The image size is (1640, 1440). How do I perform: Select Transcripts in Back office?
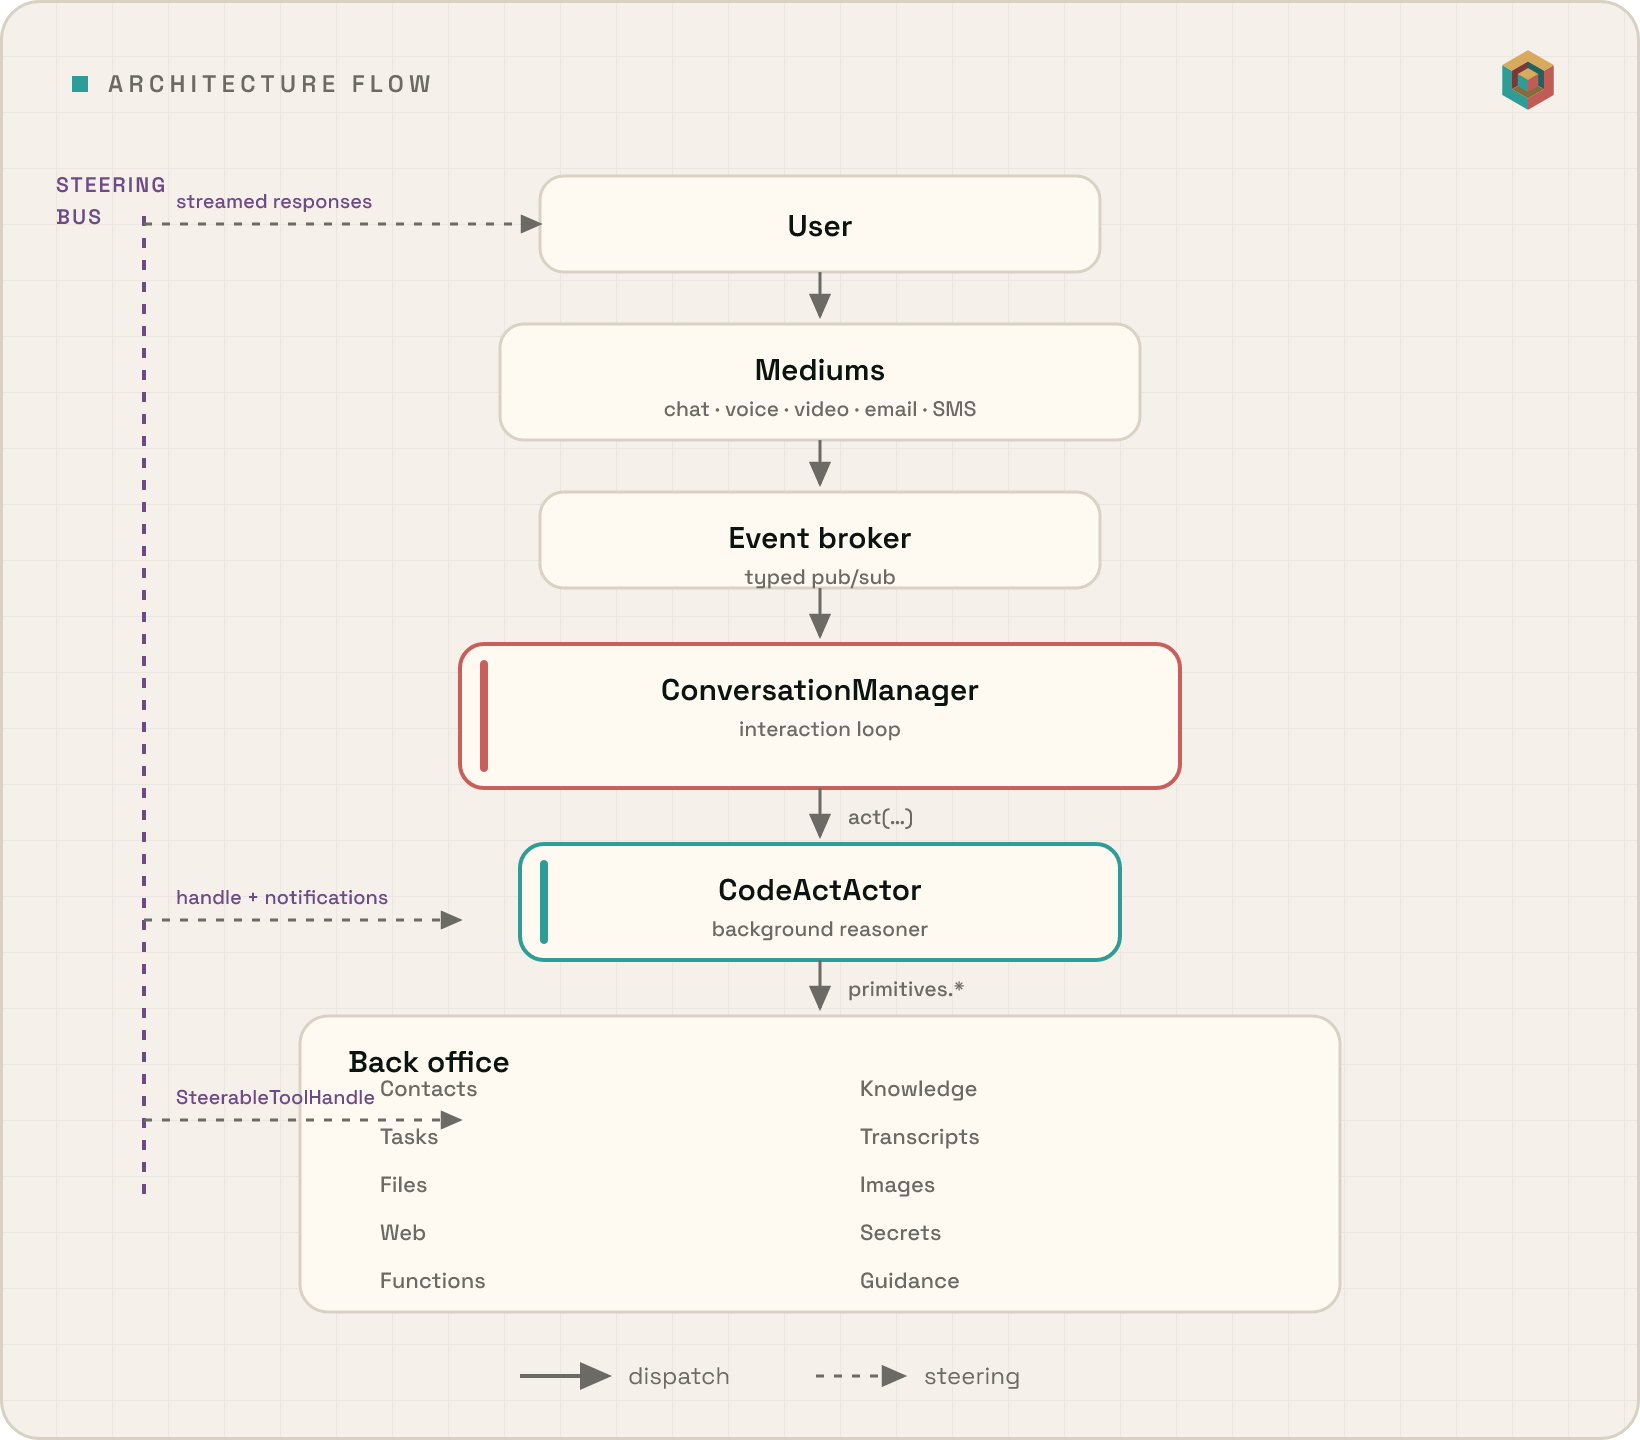click(x=919, y=1137)
